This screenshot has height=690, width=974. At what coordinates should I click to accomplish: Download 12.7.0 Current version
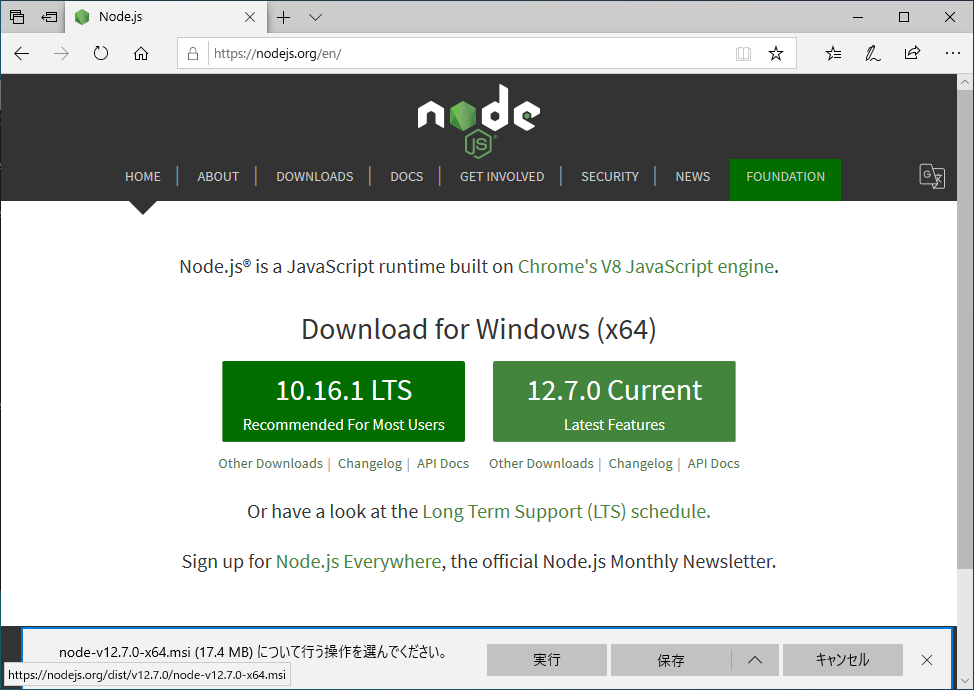click(614, 401)
